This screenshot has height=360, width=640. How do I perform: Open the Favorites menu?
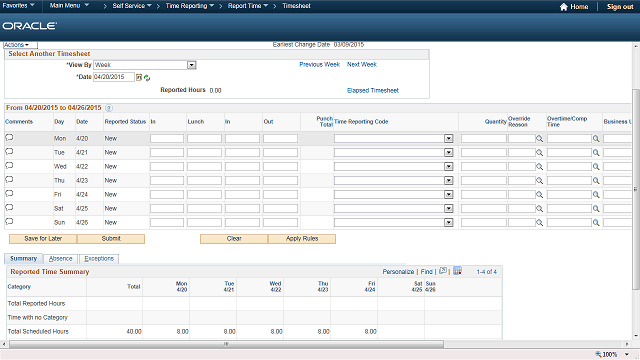coord(18,6)
